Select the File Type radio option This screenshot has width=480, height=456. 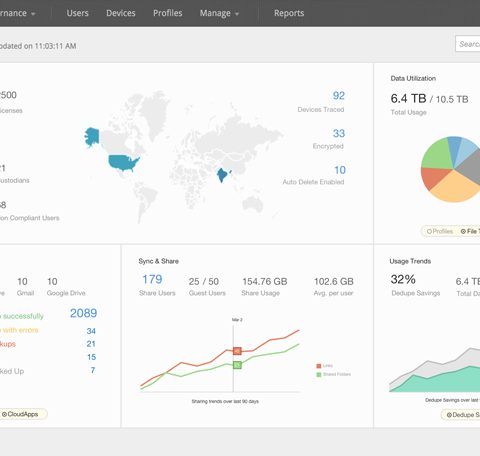point(470,231)
